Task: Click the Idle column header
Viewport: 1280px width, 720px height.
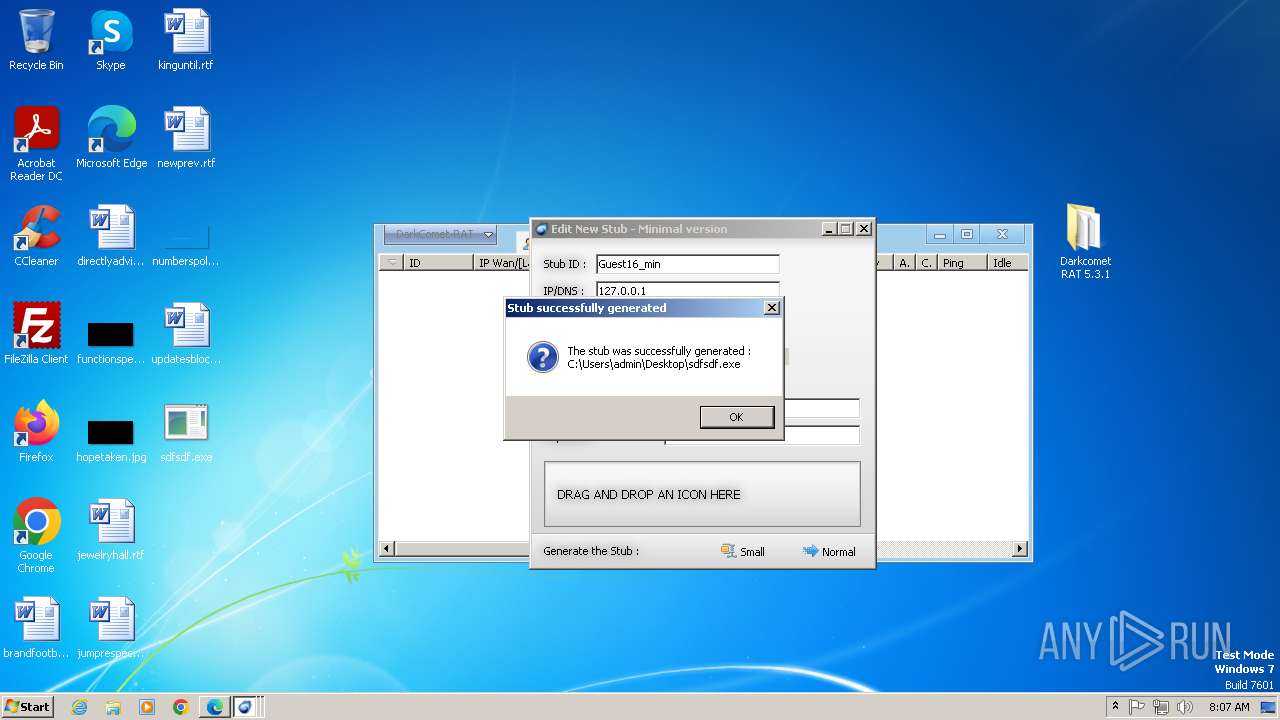Action: tap(1007, 263)
